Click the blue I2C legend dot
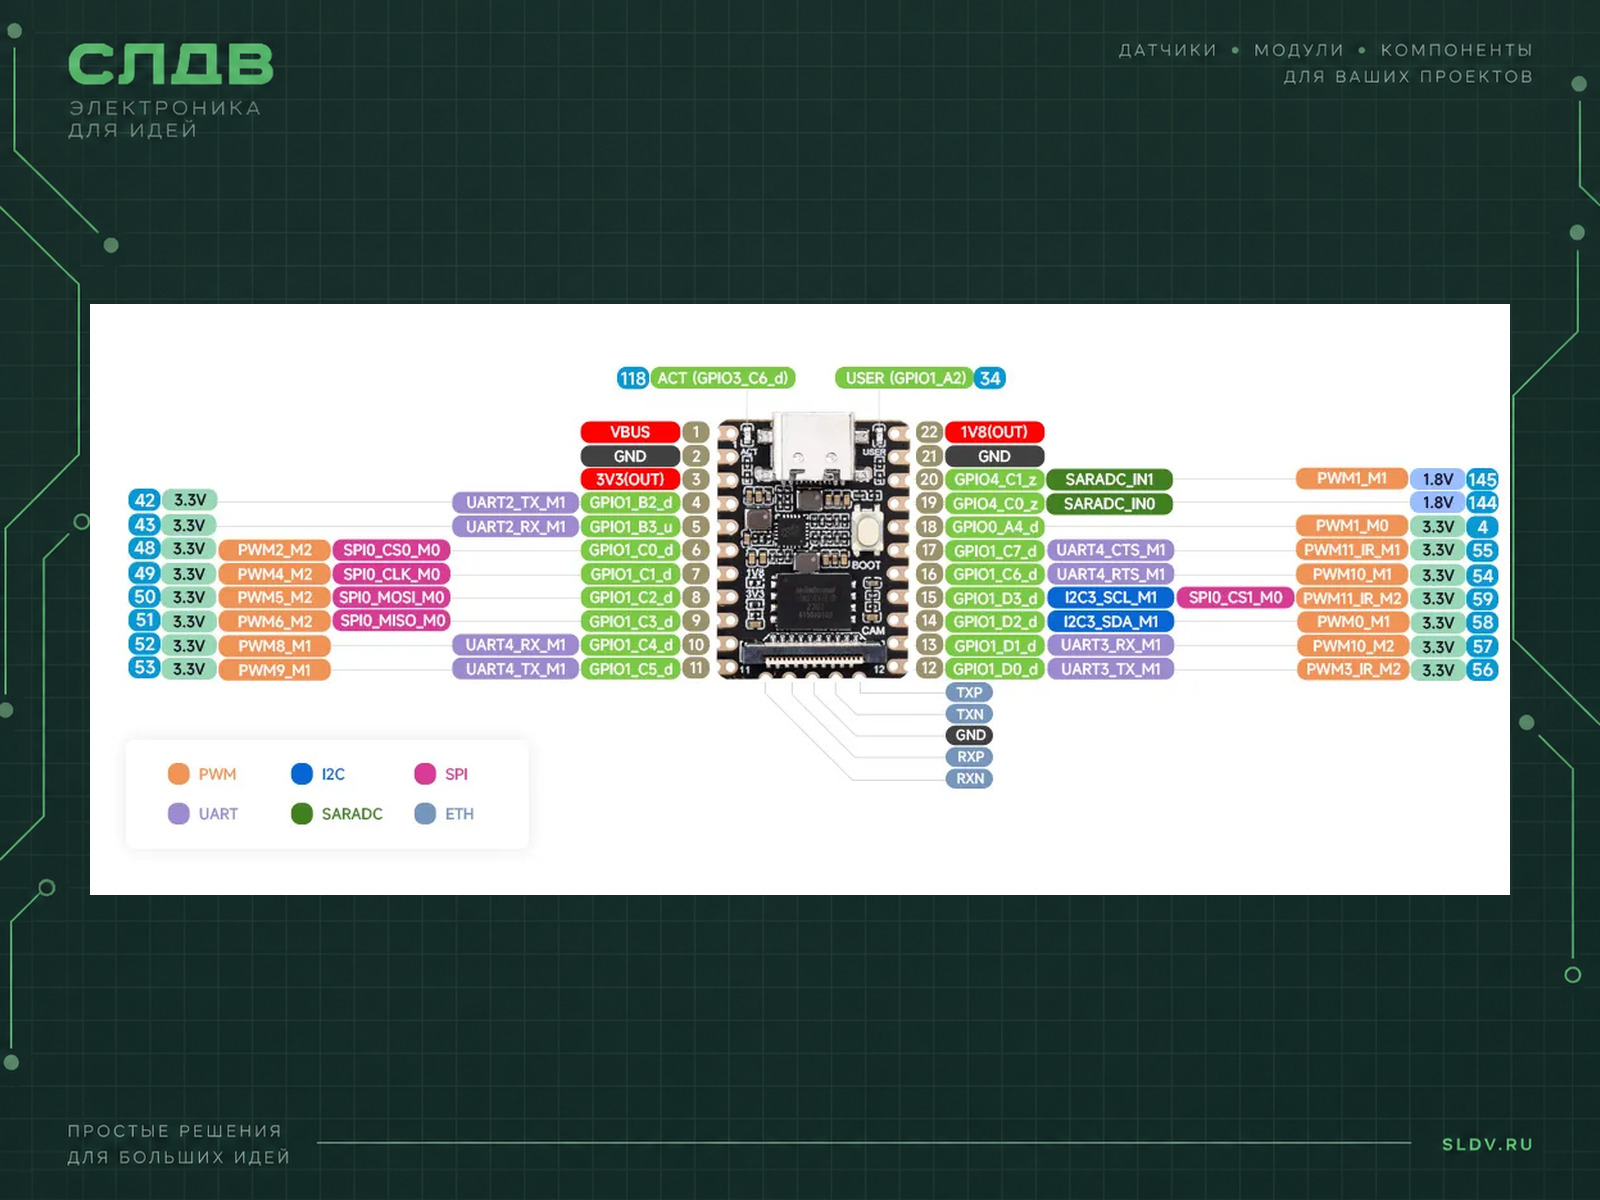1600x1200 pixels. (302, 774)
